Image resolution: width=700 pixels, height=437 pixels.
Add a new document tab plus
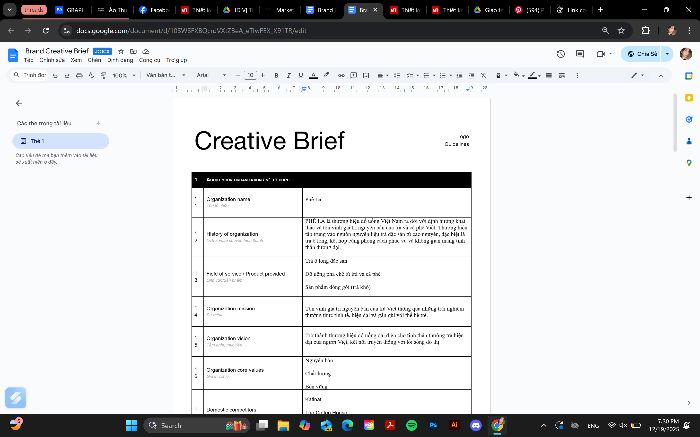98,123
